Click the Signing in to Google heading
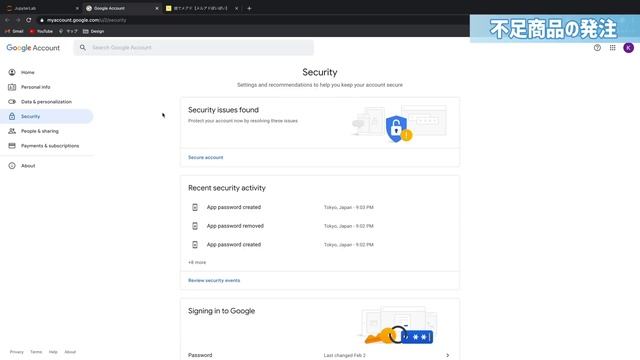Viewport: 640px width, 360px height. 221,311
